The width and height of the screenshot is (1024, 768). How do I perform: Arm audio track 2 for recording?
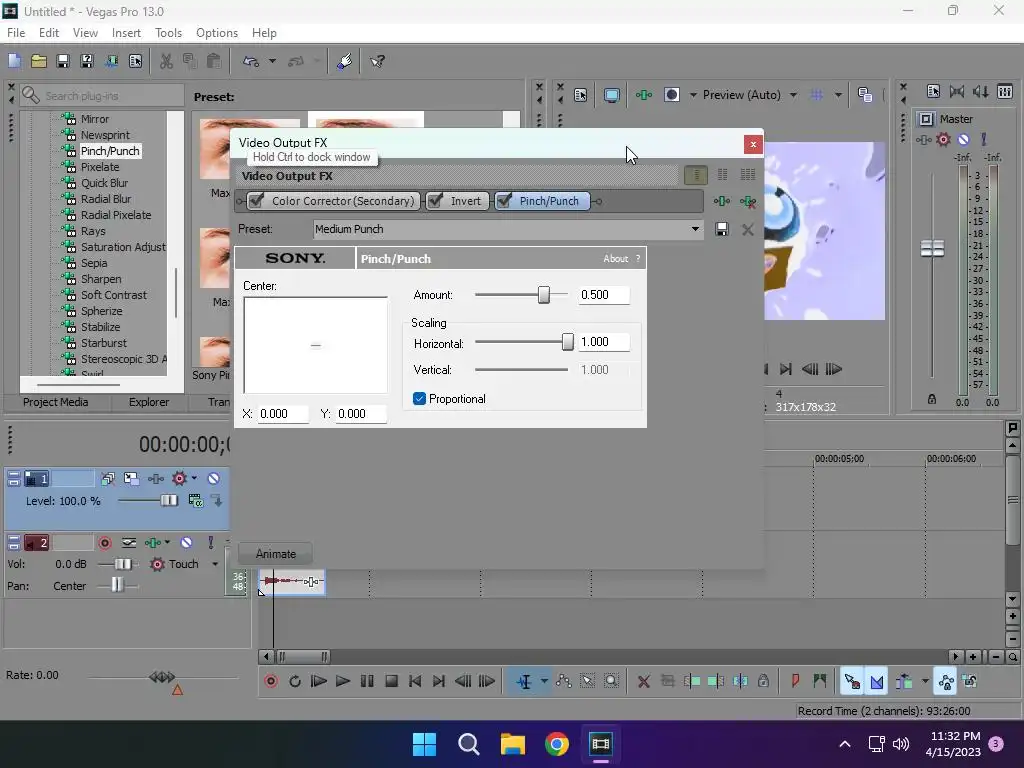click(104, 543)
